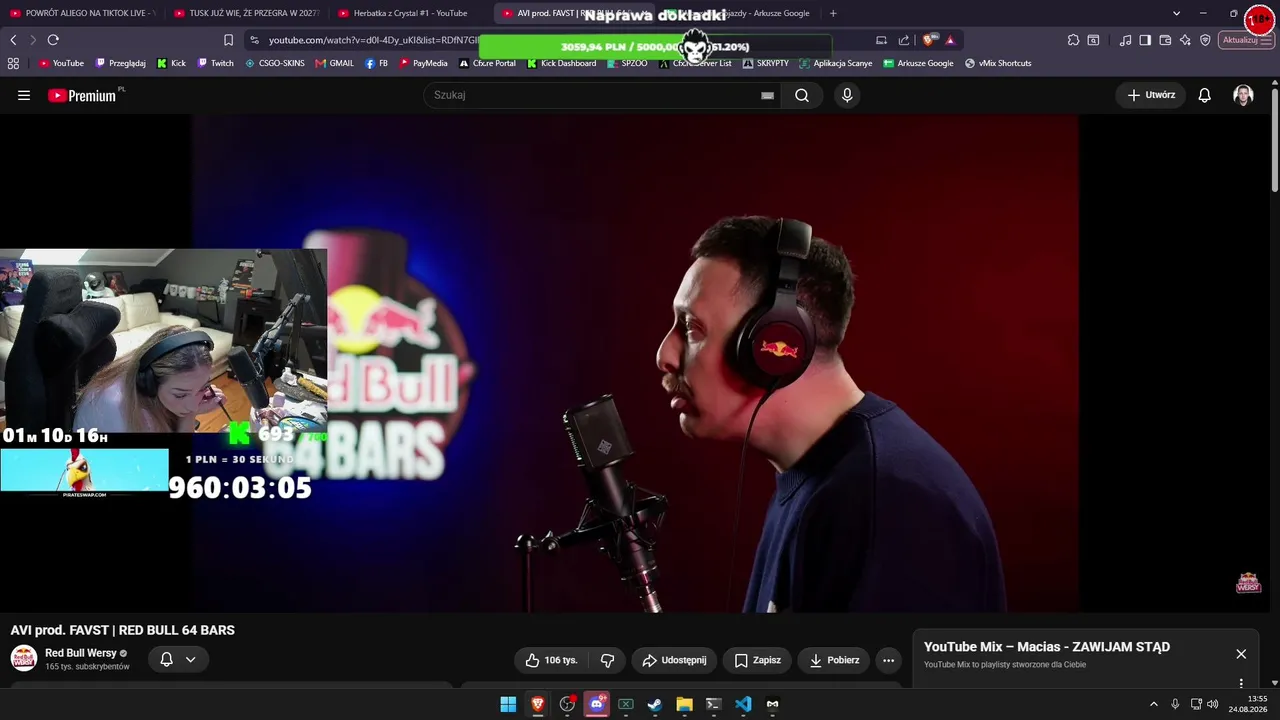Dislike the AVI 64 Bars video

(x=607, y=660)
